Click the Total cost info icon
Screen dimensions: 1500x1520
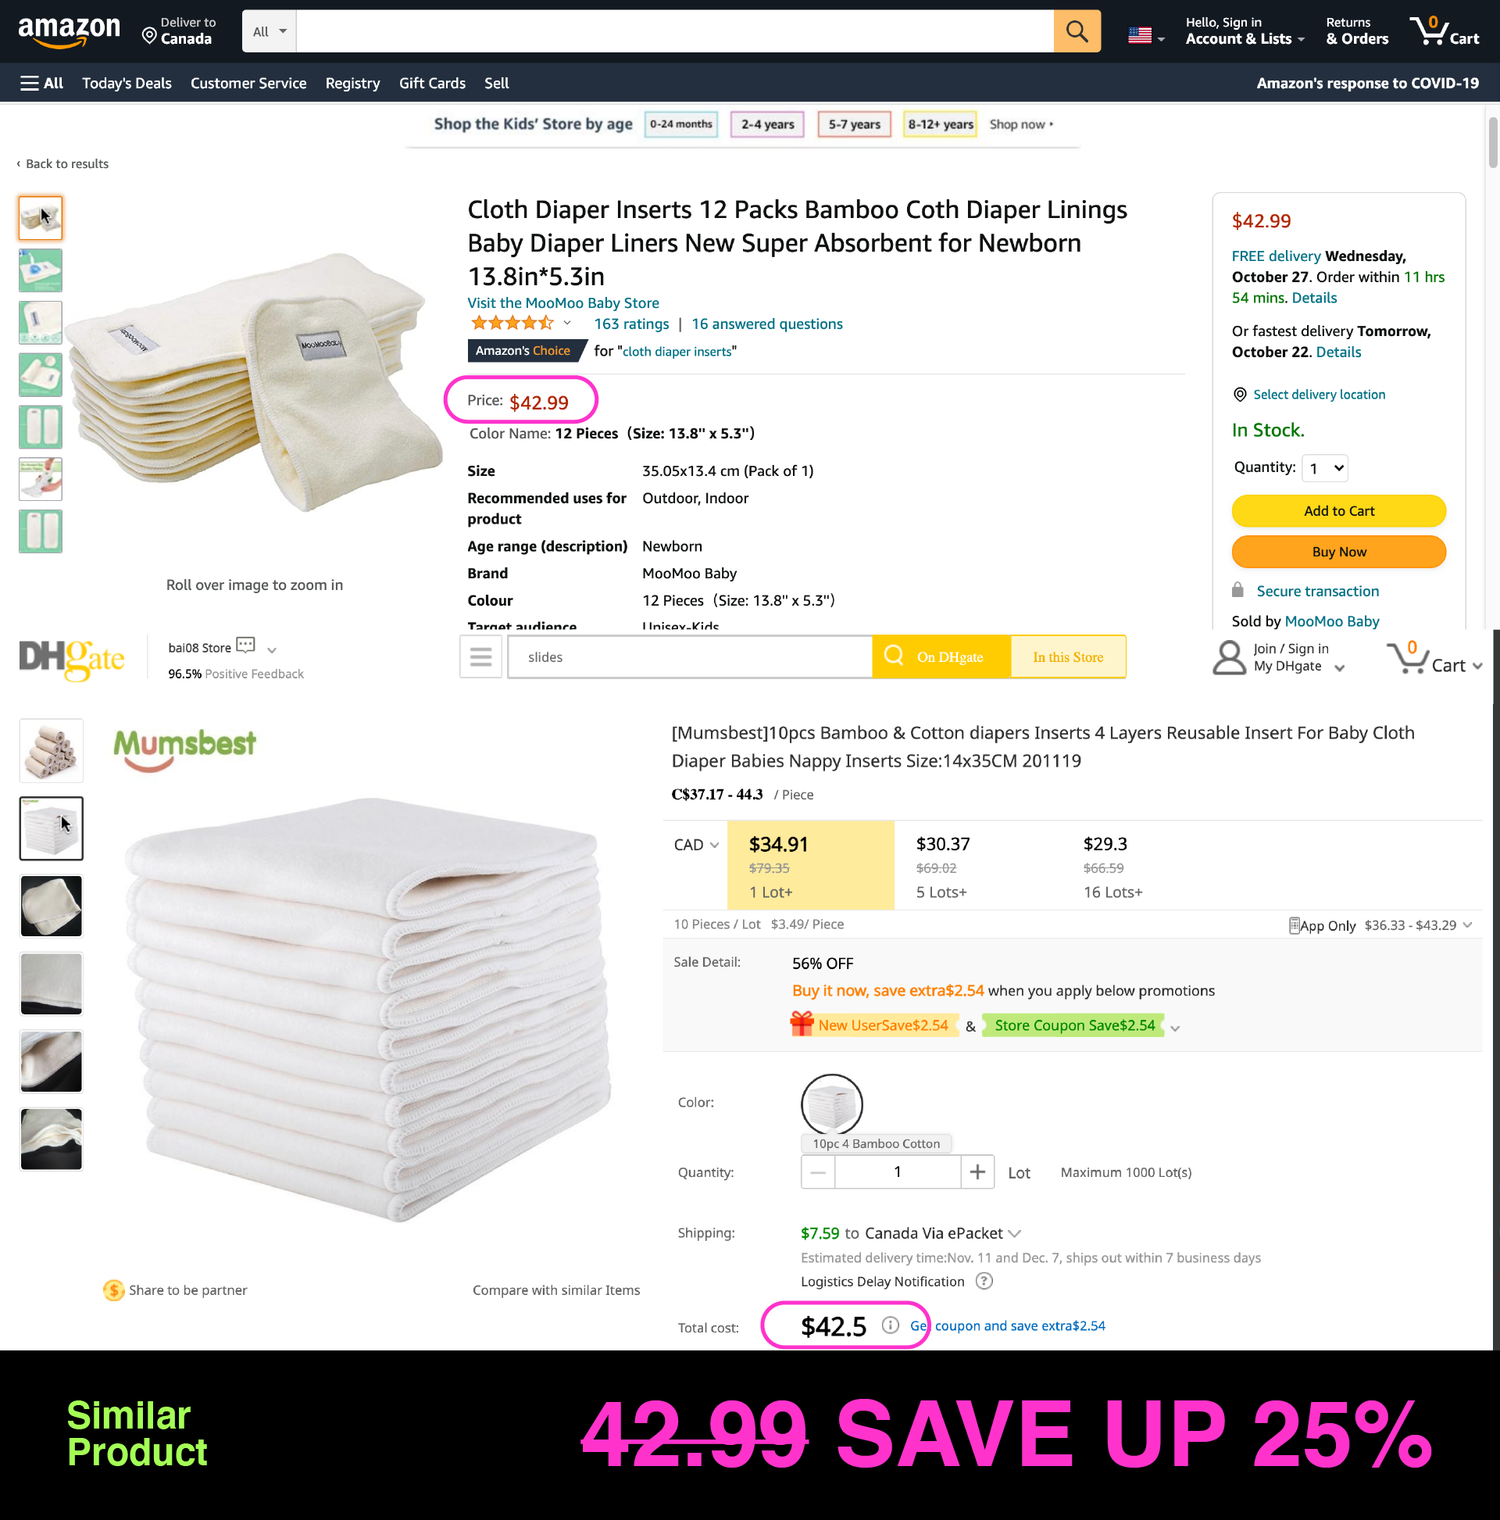(890, 1325)
